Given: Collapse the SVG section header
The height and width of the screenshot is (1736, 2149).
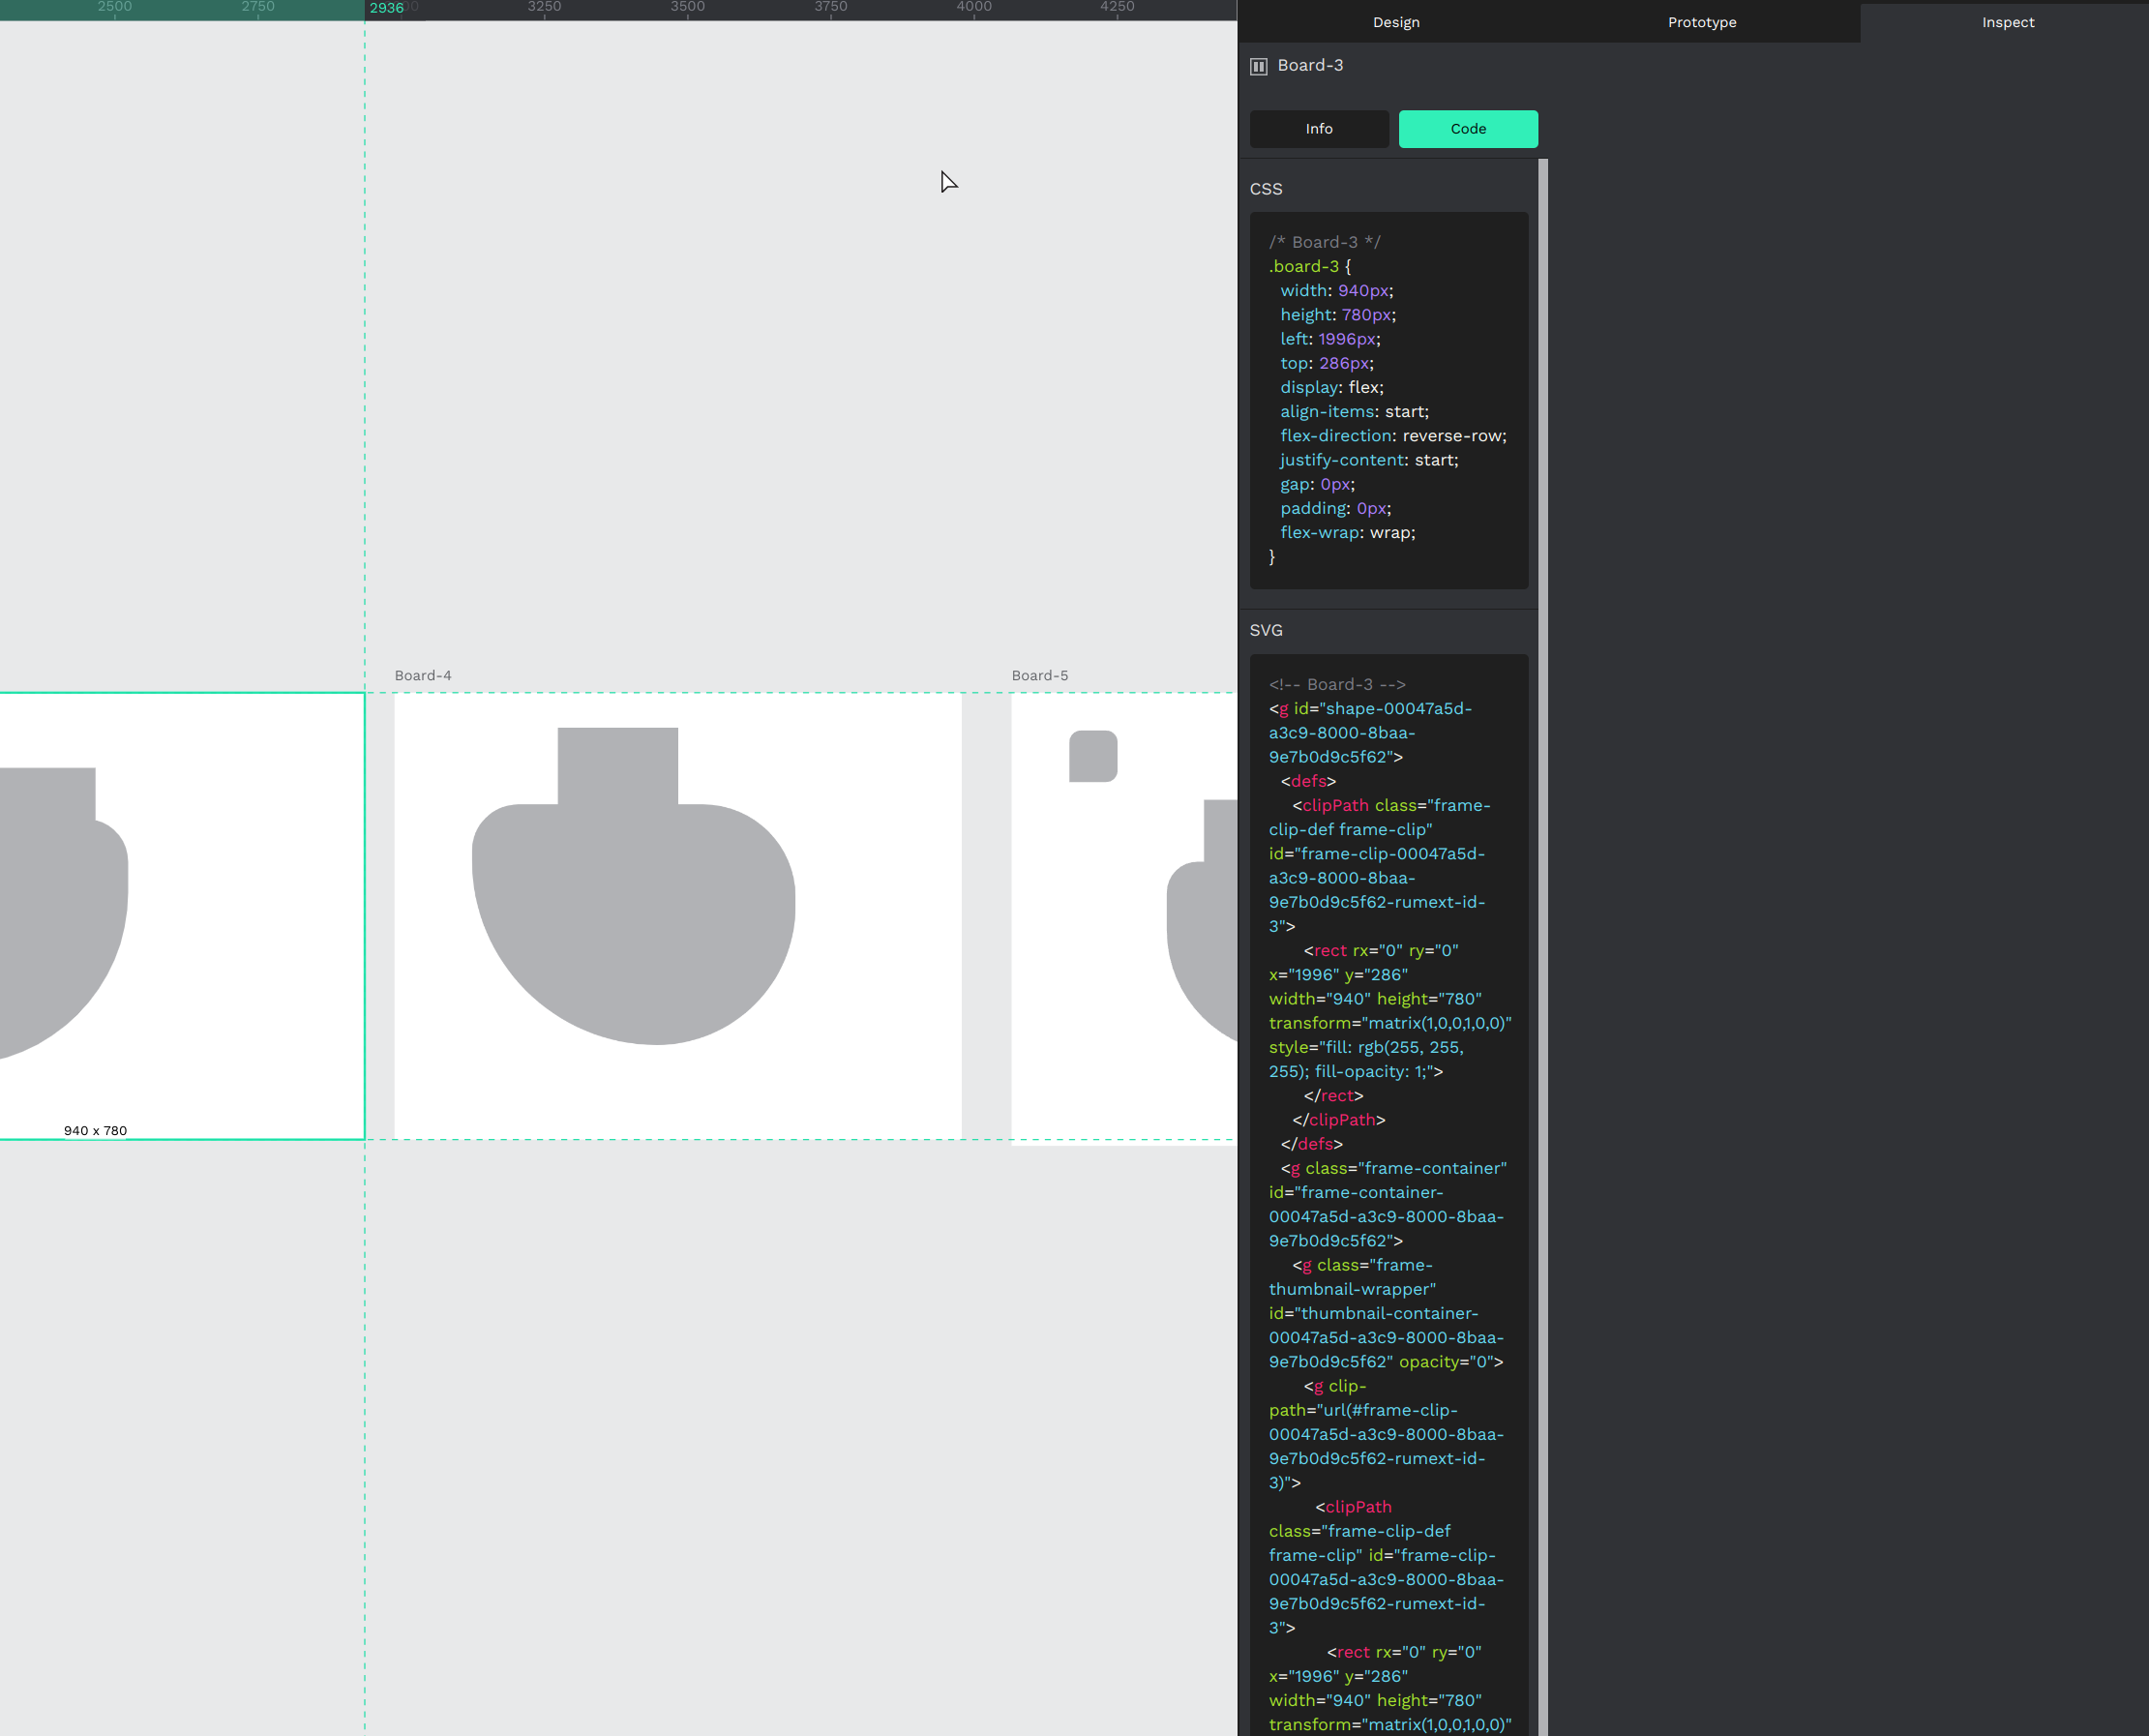Looking at the screenshot, I should tap(1267, 630).
